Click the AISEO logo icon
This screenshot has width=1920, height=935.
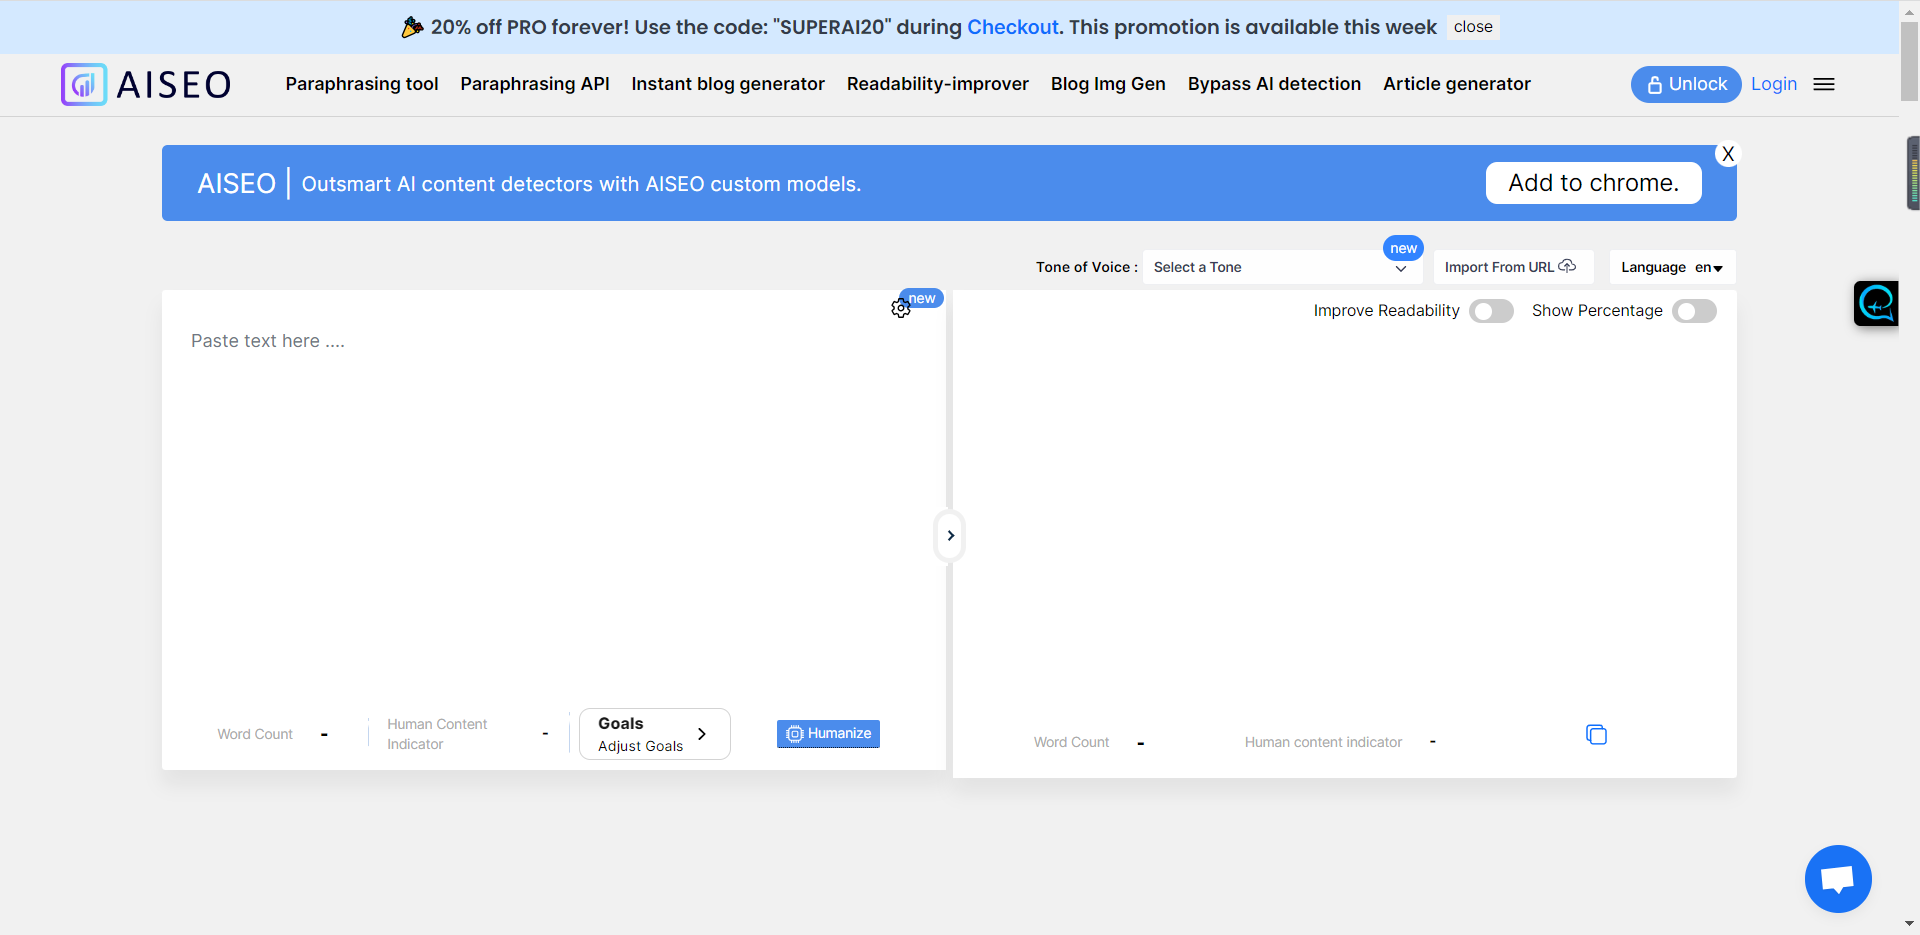point(84,85)
